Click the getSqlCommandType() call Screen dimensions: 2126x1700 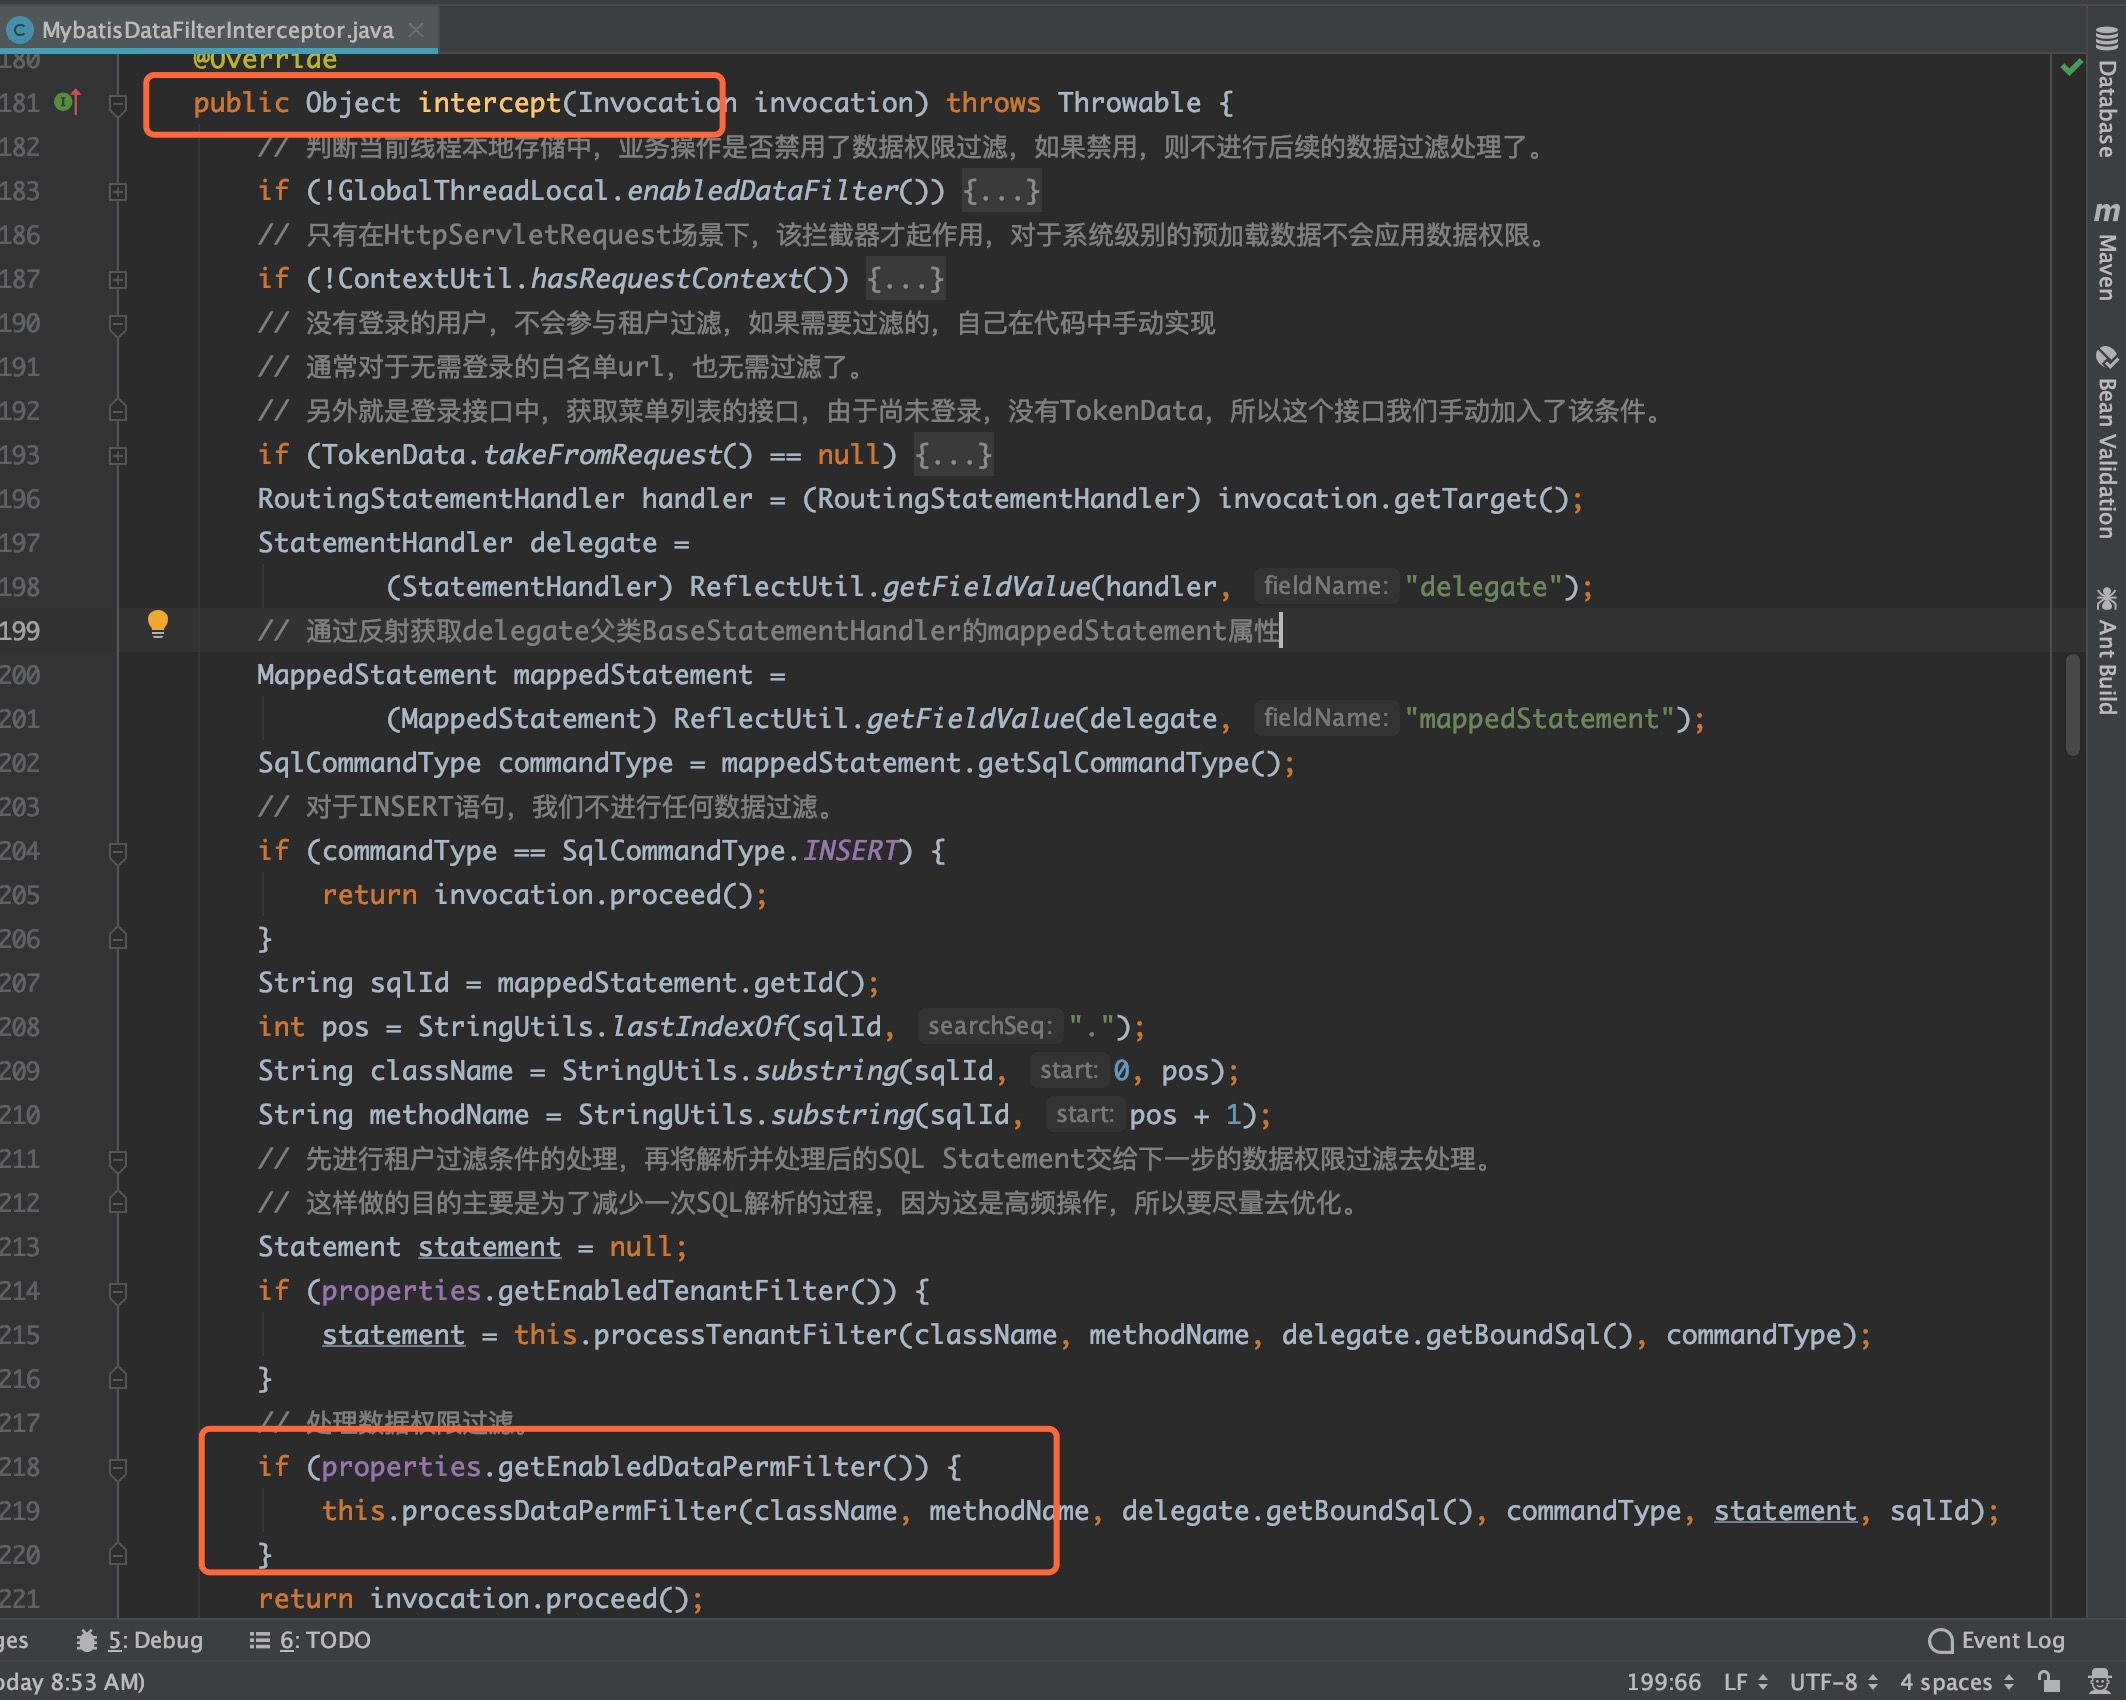pyautogui.click(x=1129, y=763)
